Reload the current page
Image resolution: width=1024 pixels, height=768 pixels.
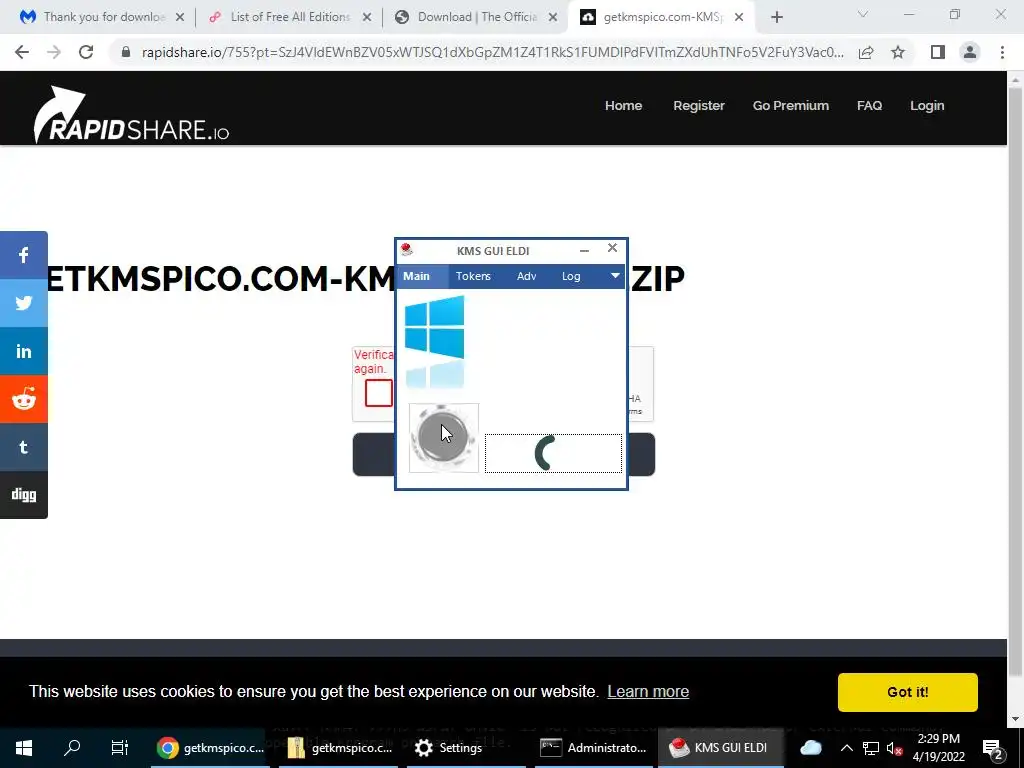click(86, 52)
